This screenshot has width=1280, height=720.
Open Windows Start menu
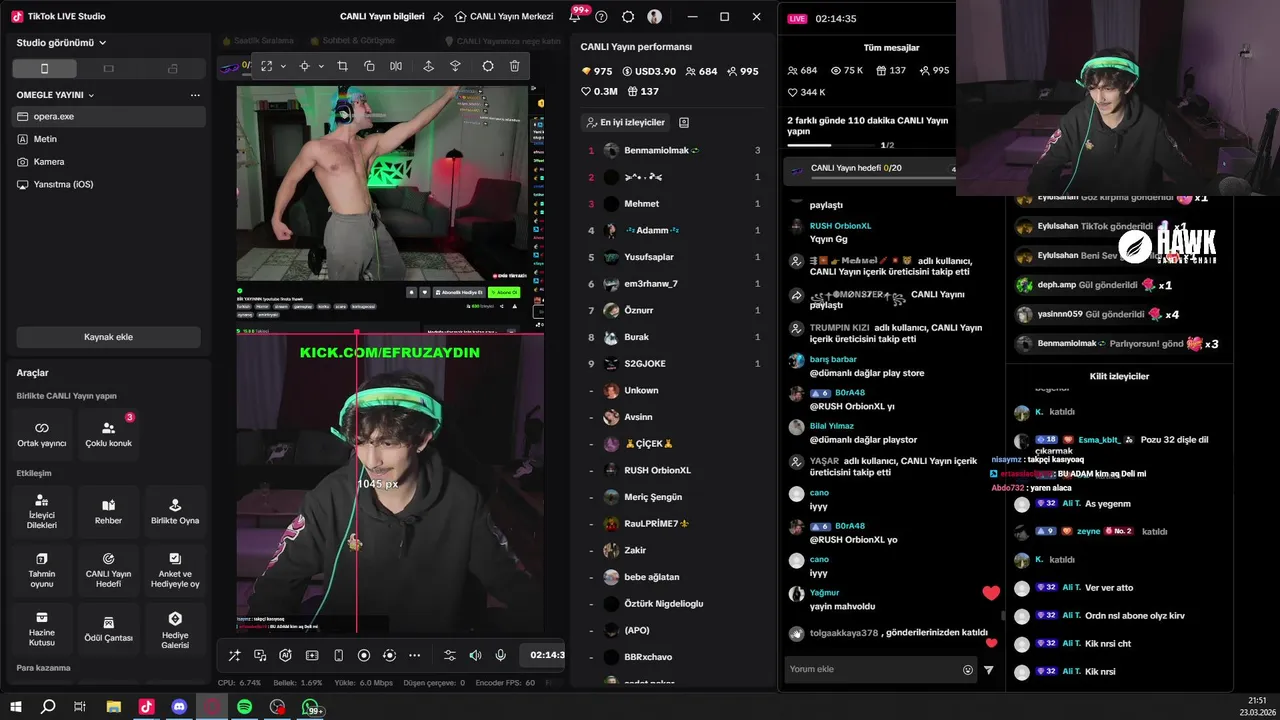[16, 707]
